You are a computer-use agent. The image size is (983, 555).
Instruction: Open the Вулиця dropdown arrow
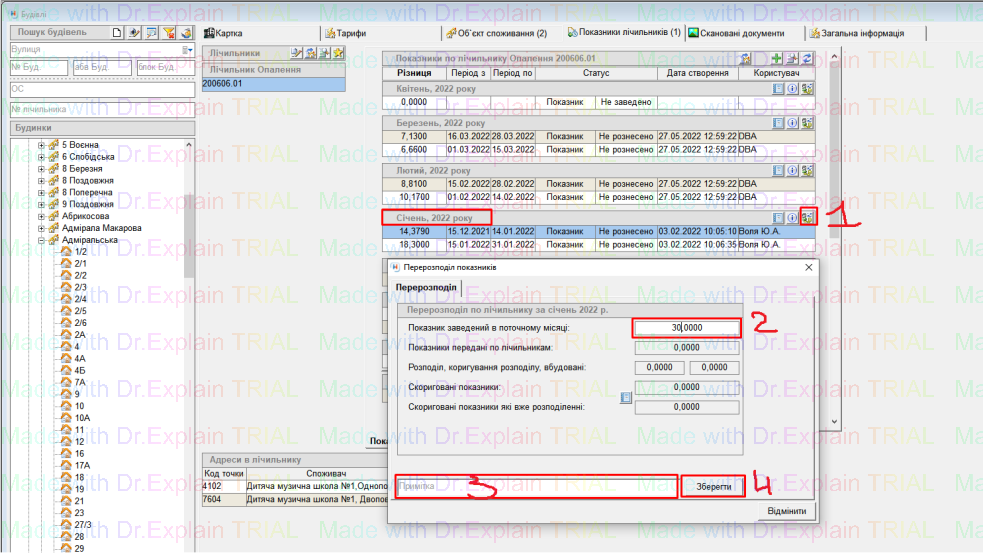[187, 49]
